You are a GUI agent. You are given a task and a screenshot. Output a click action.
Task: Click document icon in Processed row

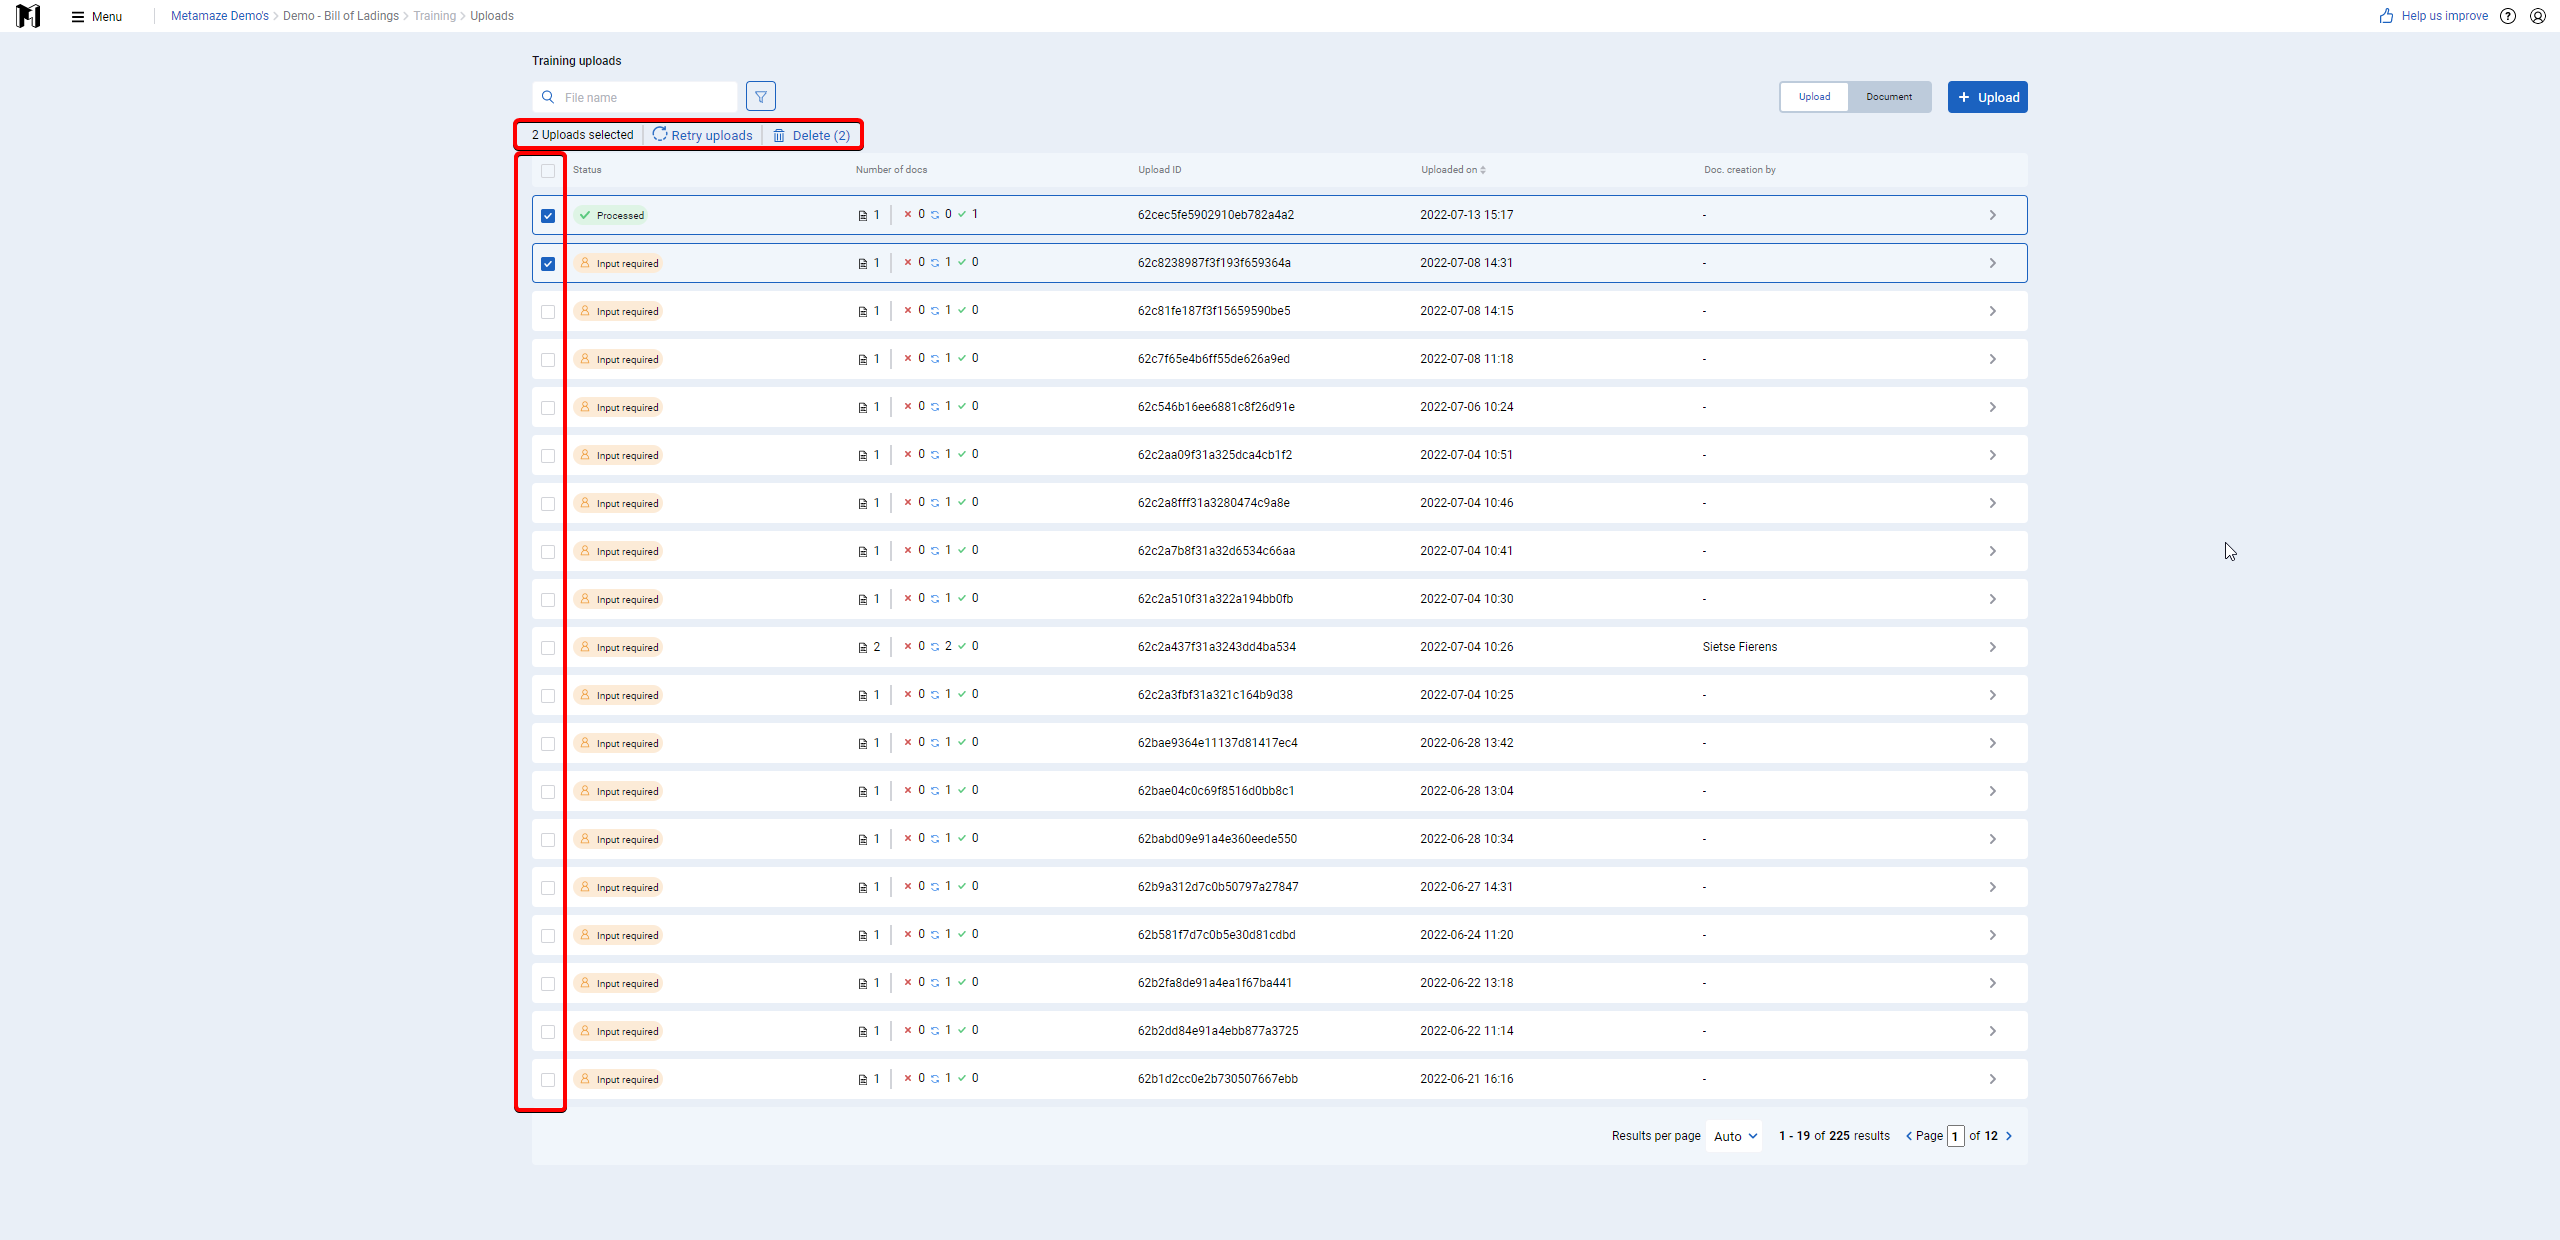point(863,215)
